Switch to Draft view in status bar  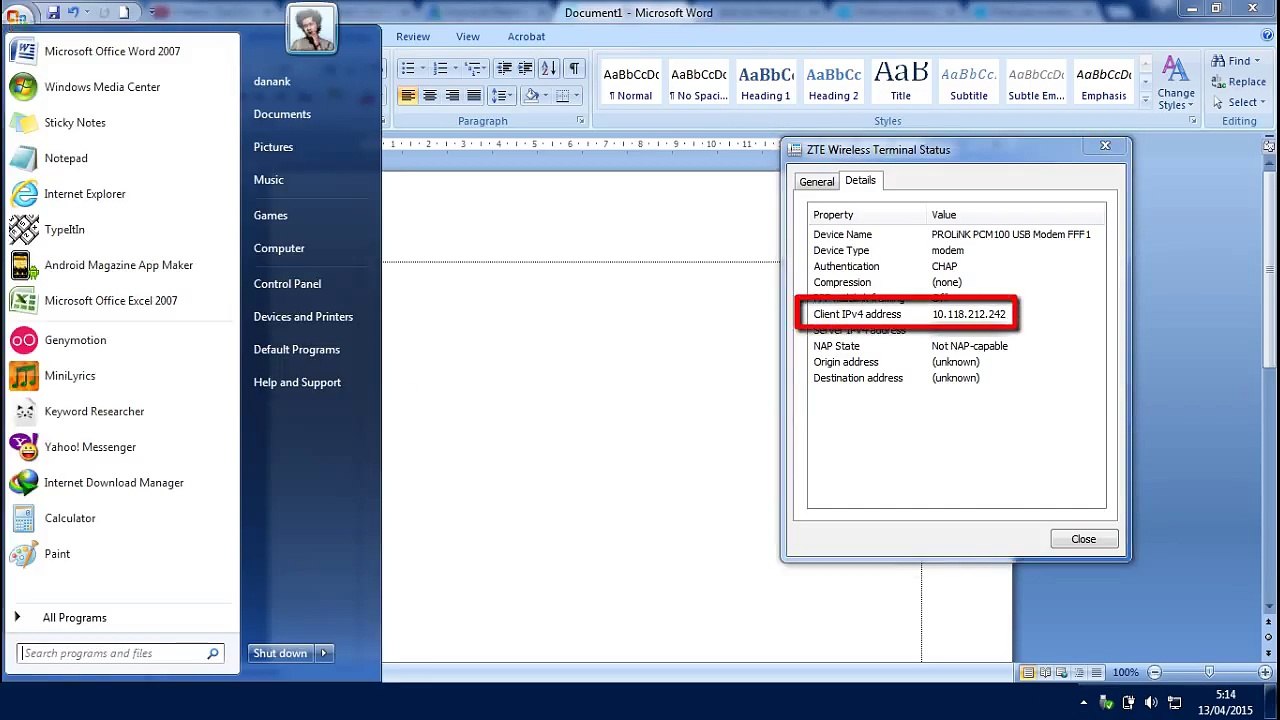coord(1096,672)
